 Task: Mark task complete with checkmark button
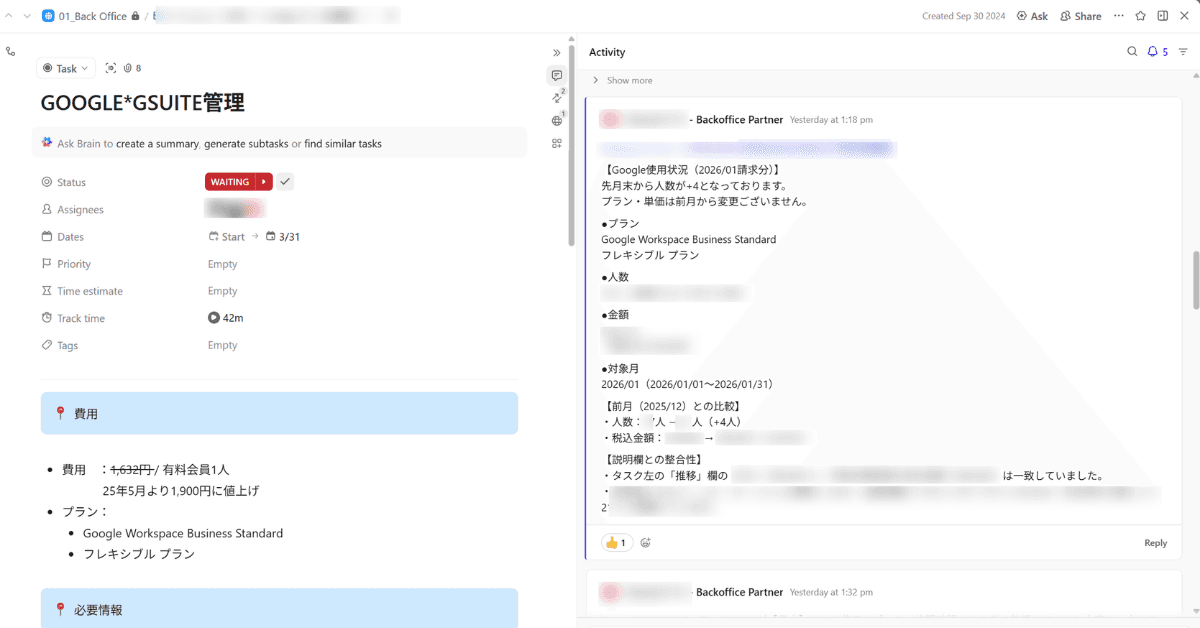[x=285, y=182]
